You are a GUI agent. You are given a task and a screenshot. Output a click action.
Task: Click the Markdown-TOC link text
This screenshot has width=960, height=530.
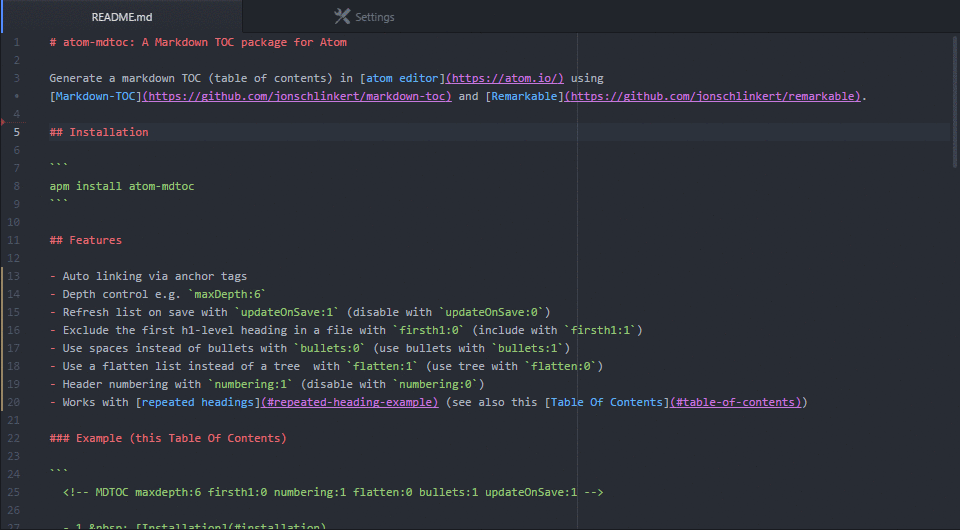[95, 96]
